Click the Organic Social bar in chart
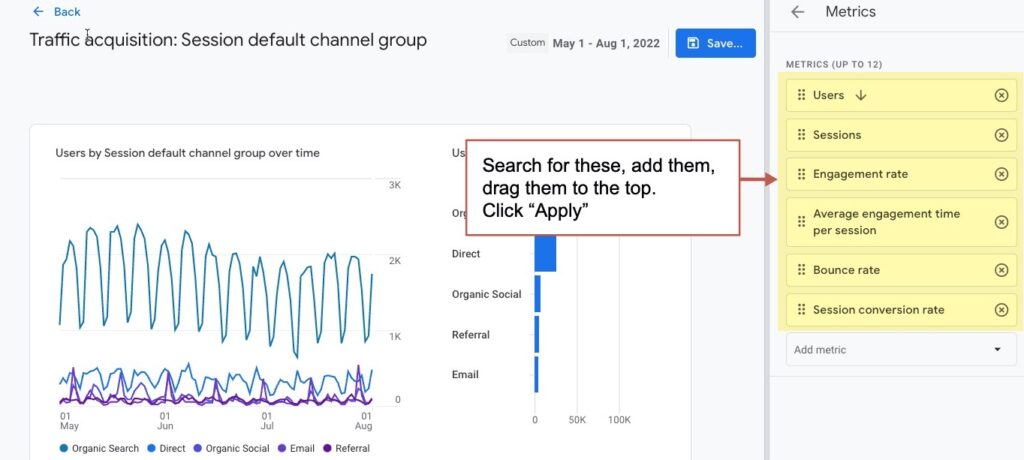Image resolution: width=1024 pixels, height=460 pixels. pos(537,294)
